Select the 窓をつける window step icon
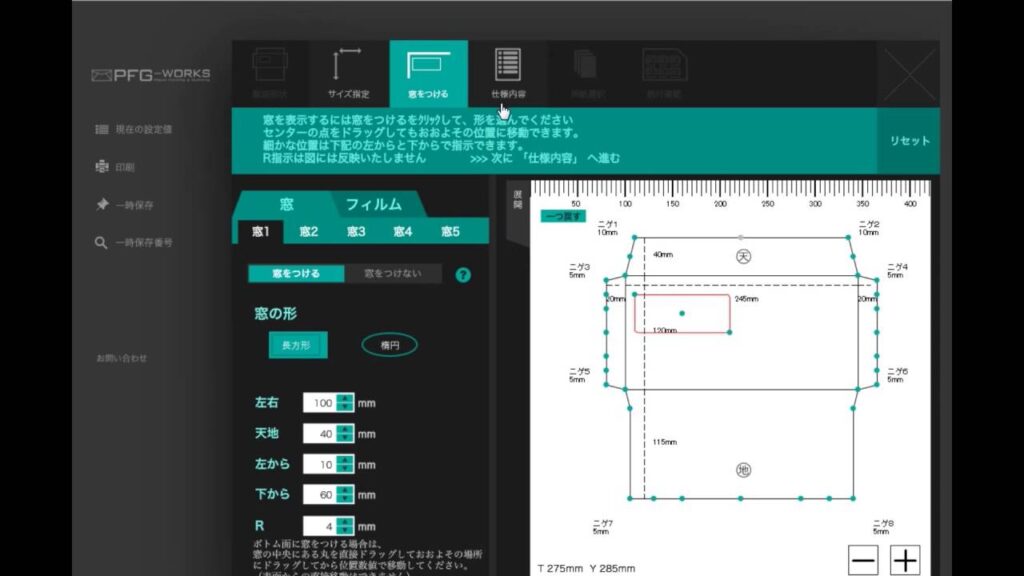1024x576 pixels. click(428, 72)
